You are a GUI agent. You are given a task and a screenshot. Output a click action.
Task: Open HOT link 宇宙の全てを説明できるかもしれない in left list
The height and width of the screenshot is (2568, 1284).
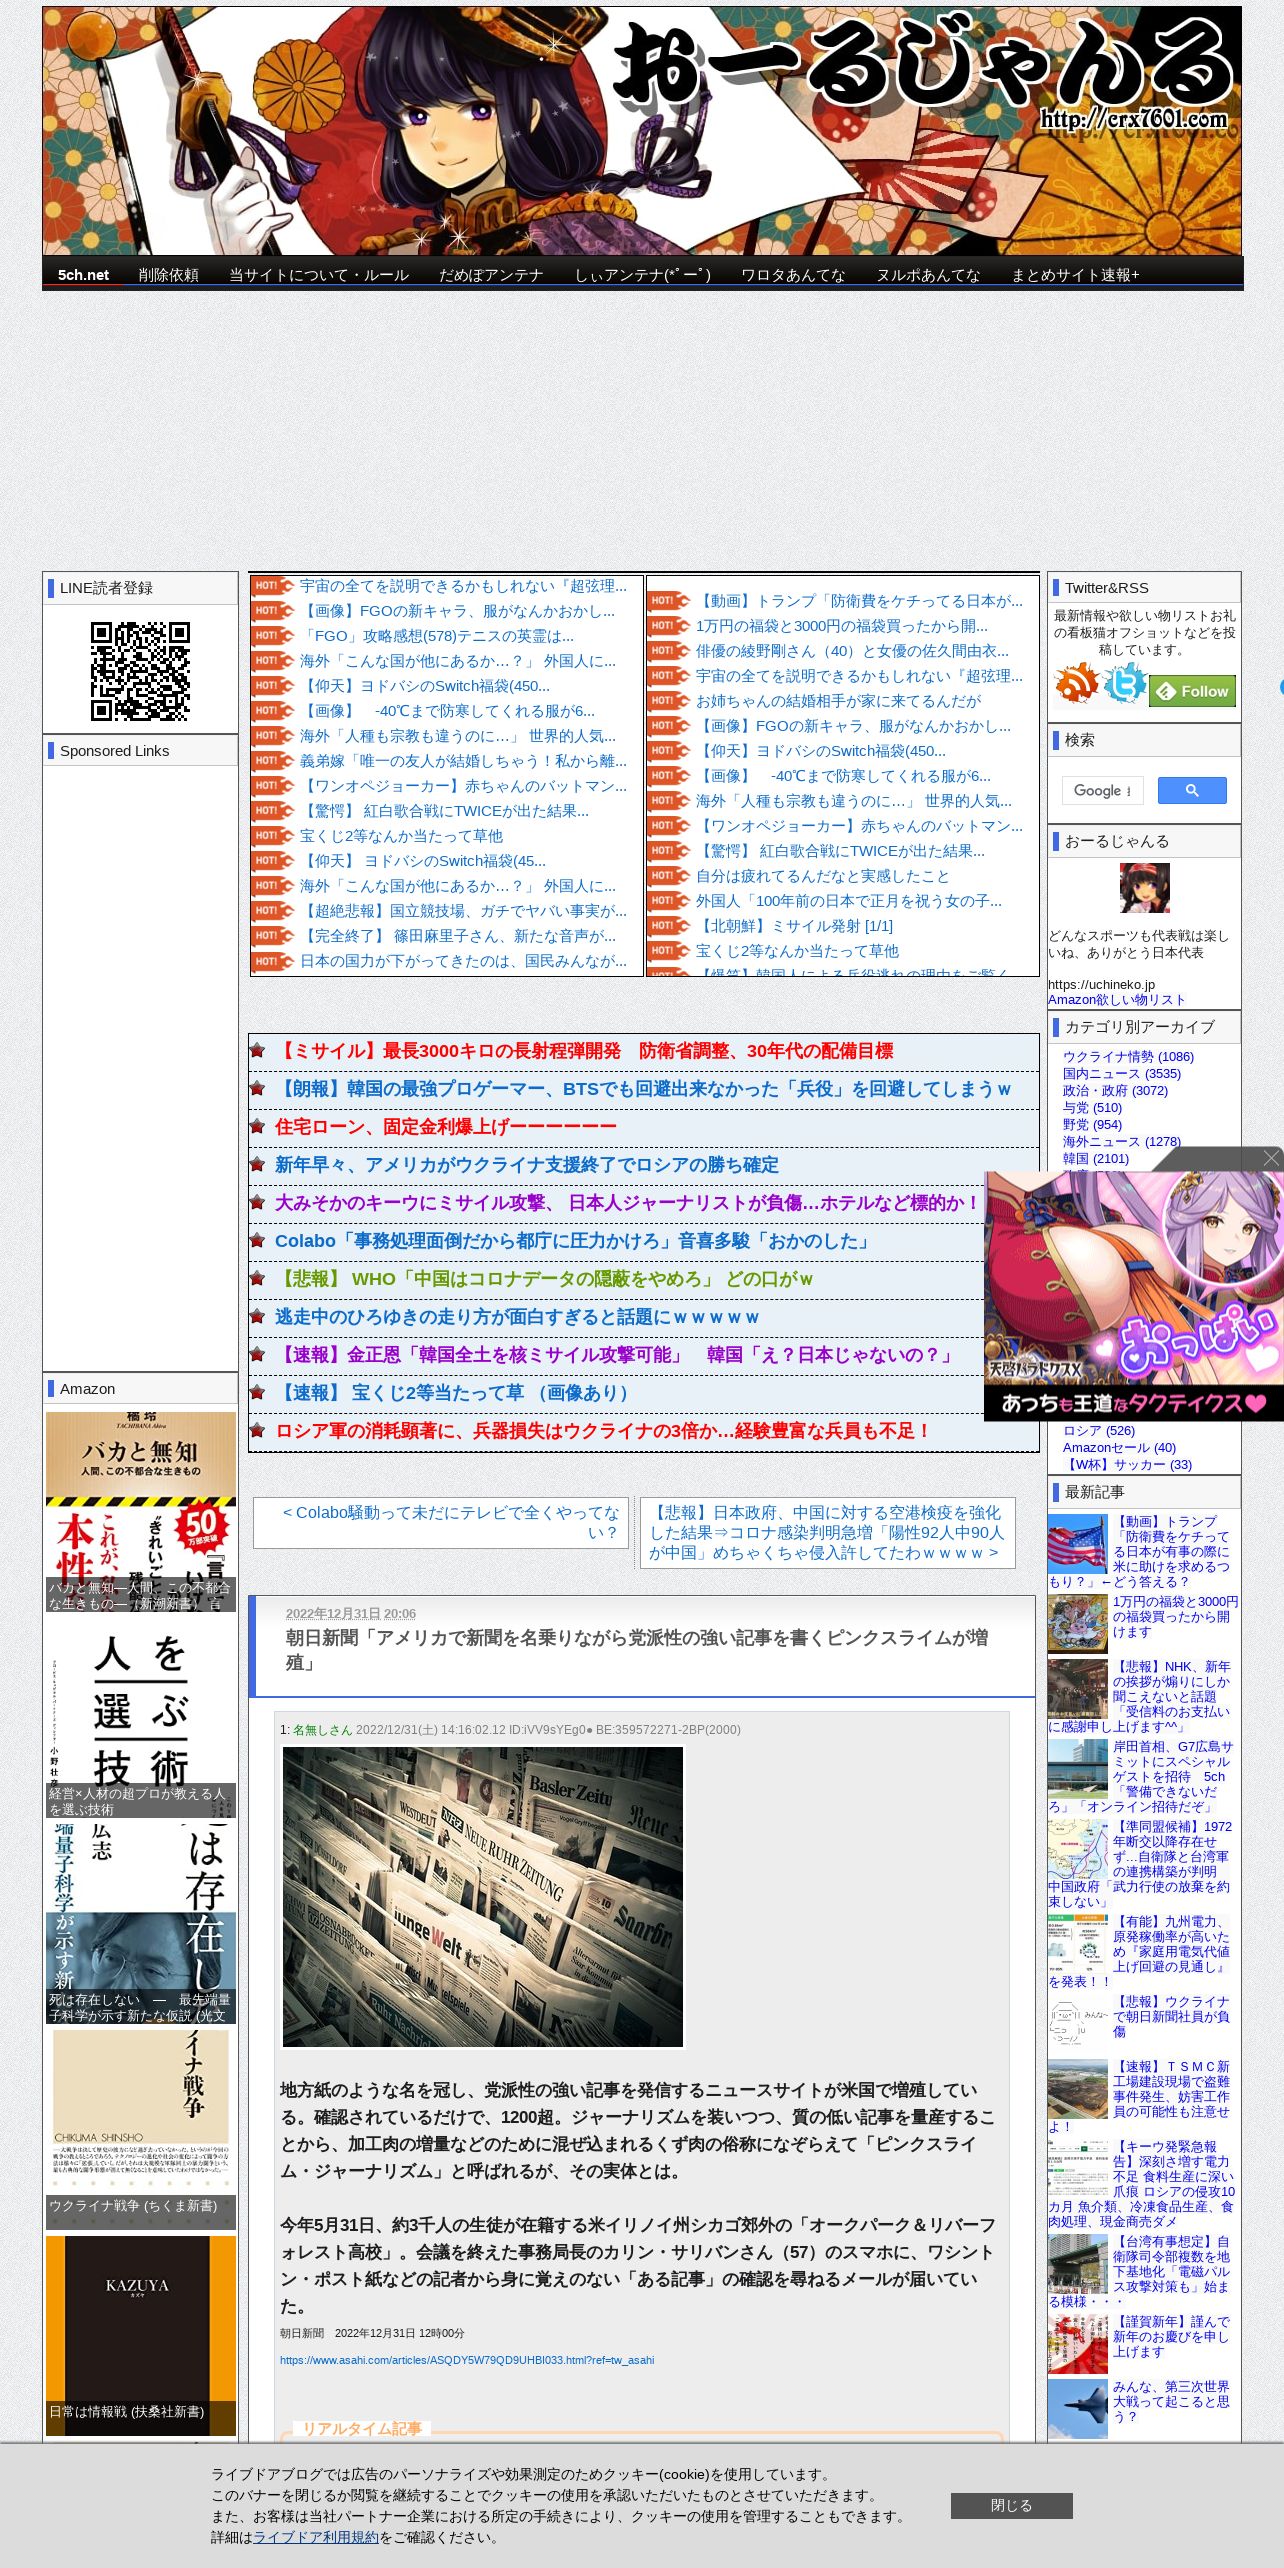463,586
